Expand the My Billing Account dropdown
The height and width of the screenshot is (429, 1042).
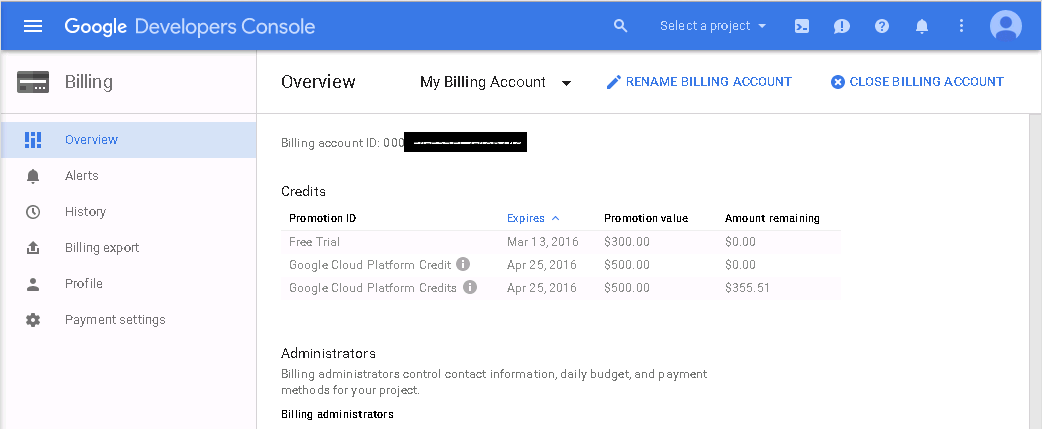click(x=495, y=82)
